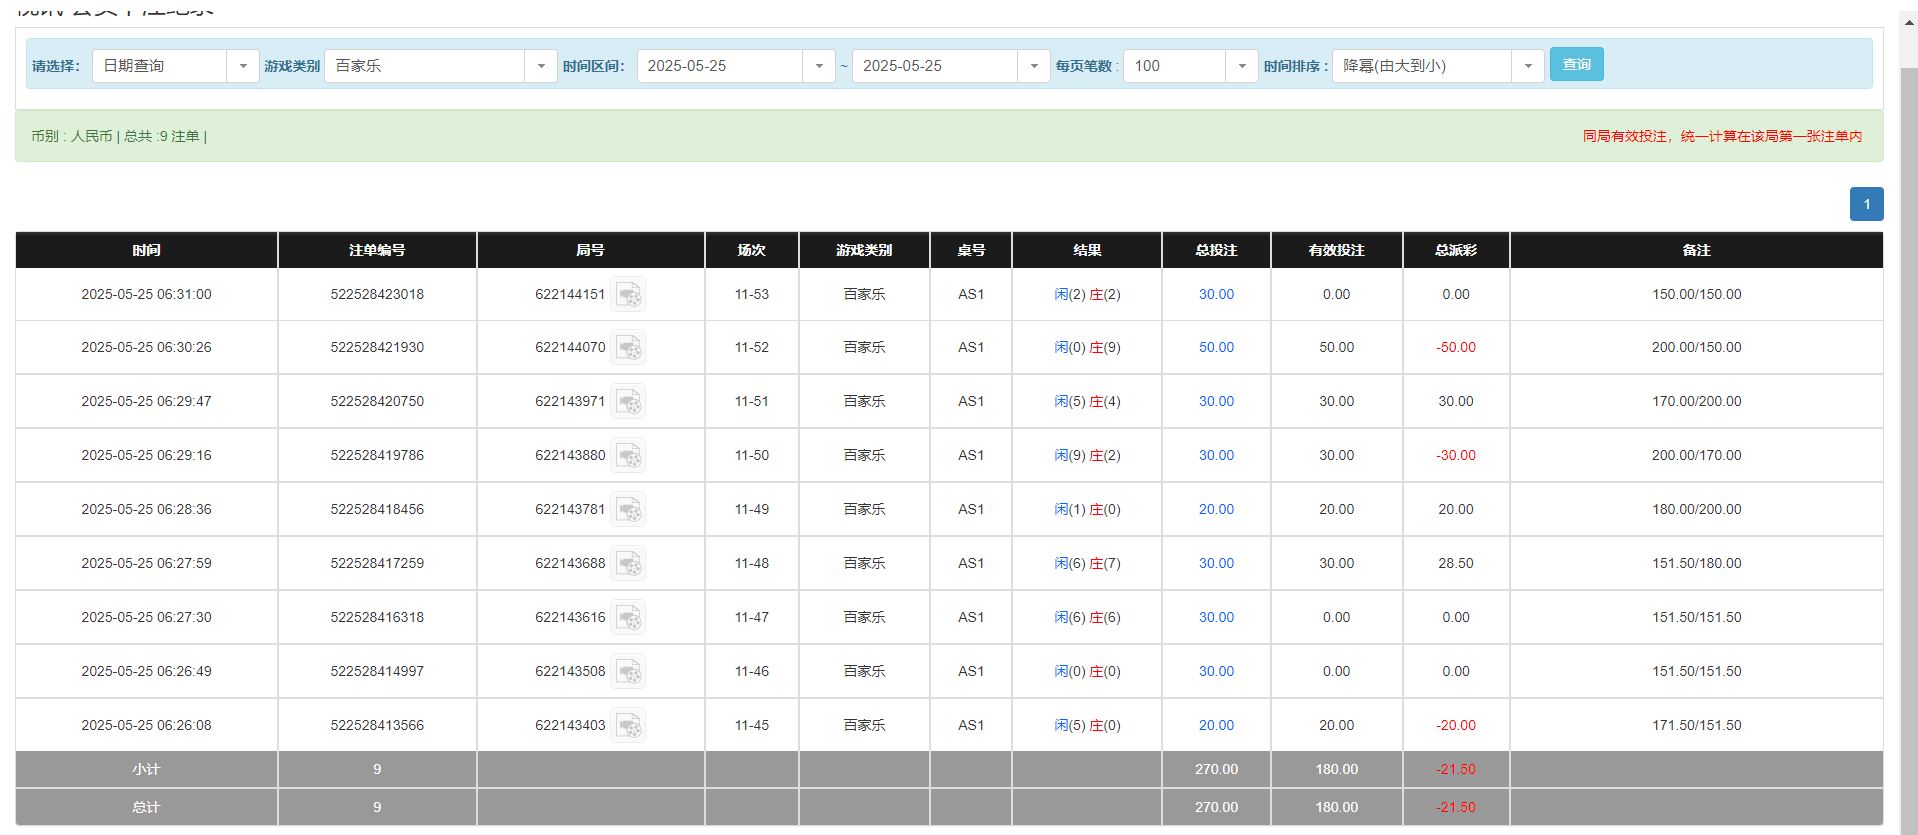View replay icon for round 622143688
1918x835 pixels.
coord(628,564)
